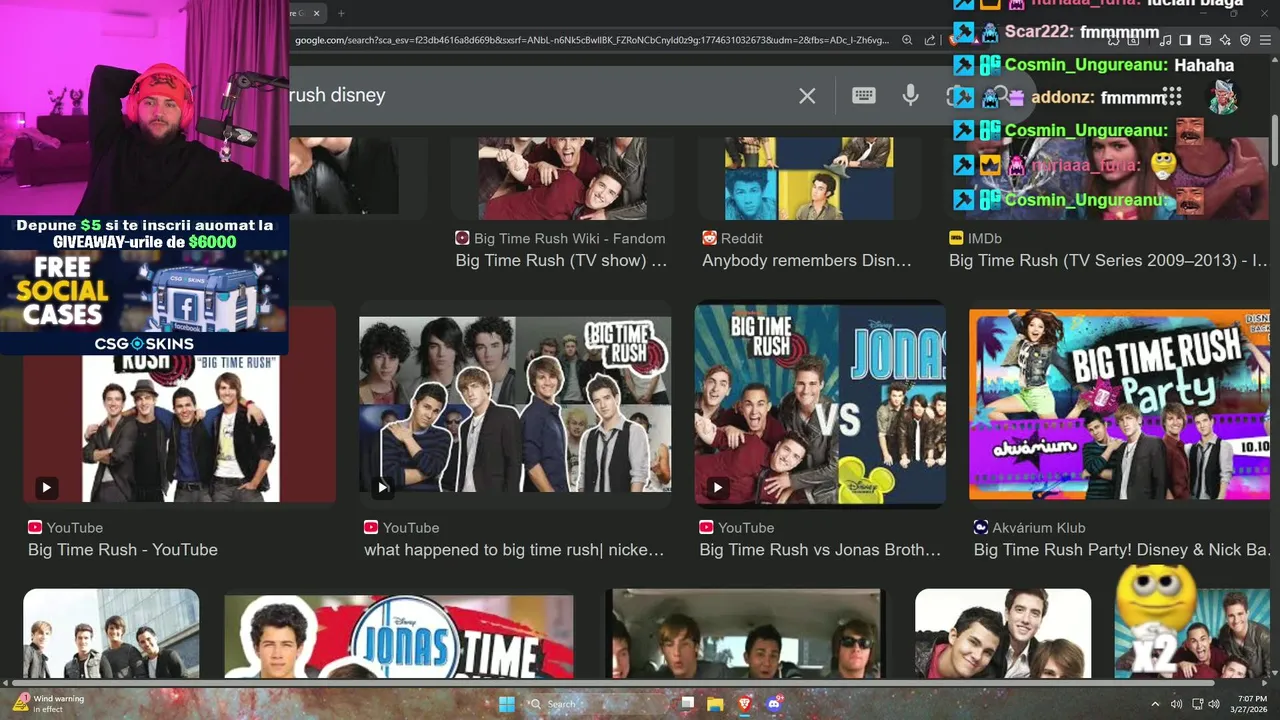Screen dimensions: 1280x720
Task: Open the Brave Leo AI sparkle icon
Action: pyautogui.click(x=1225, y=40)
